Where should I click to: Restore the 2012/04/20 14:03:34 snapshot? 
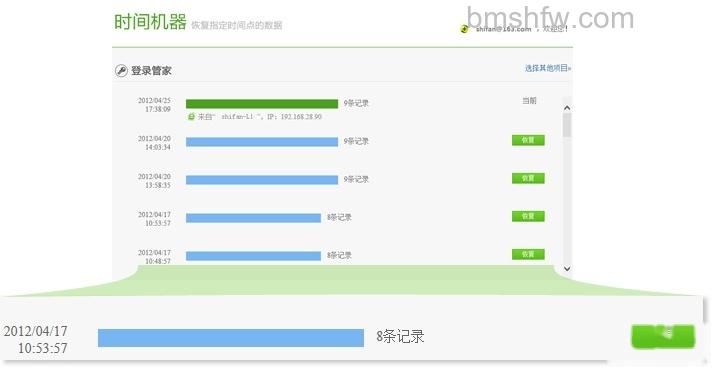(528, 140)
